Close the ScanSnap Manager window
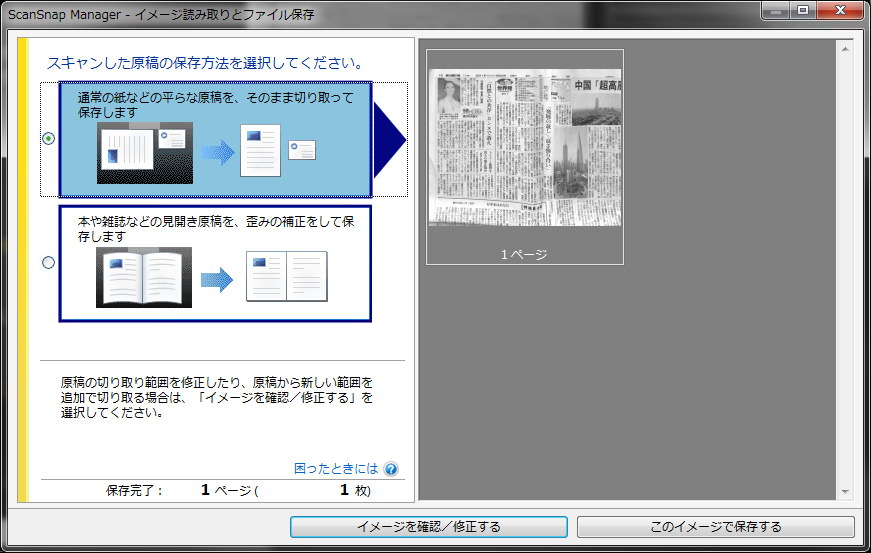The height and width of the screenshot is (553, 871). (x=840, y=11)
